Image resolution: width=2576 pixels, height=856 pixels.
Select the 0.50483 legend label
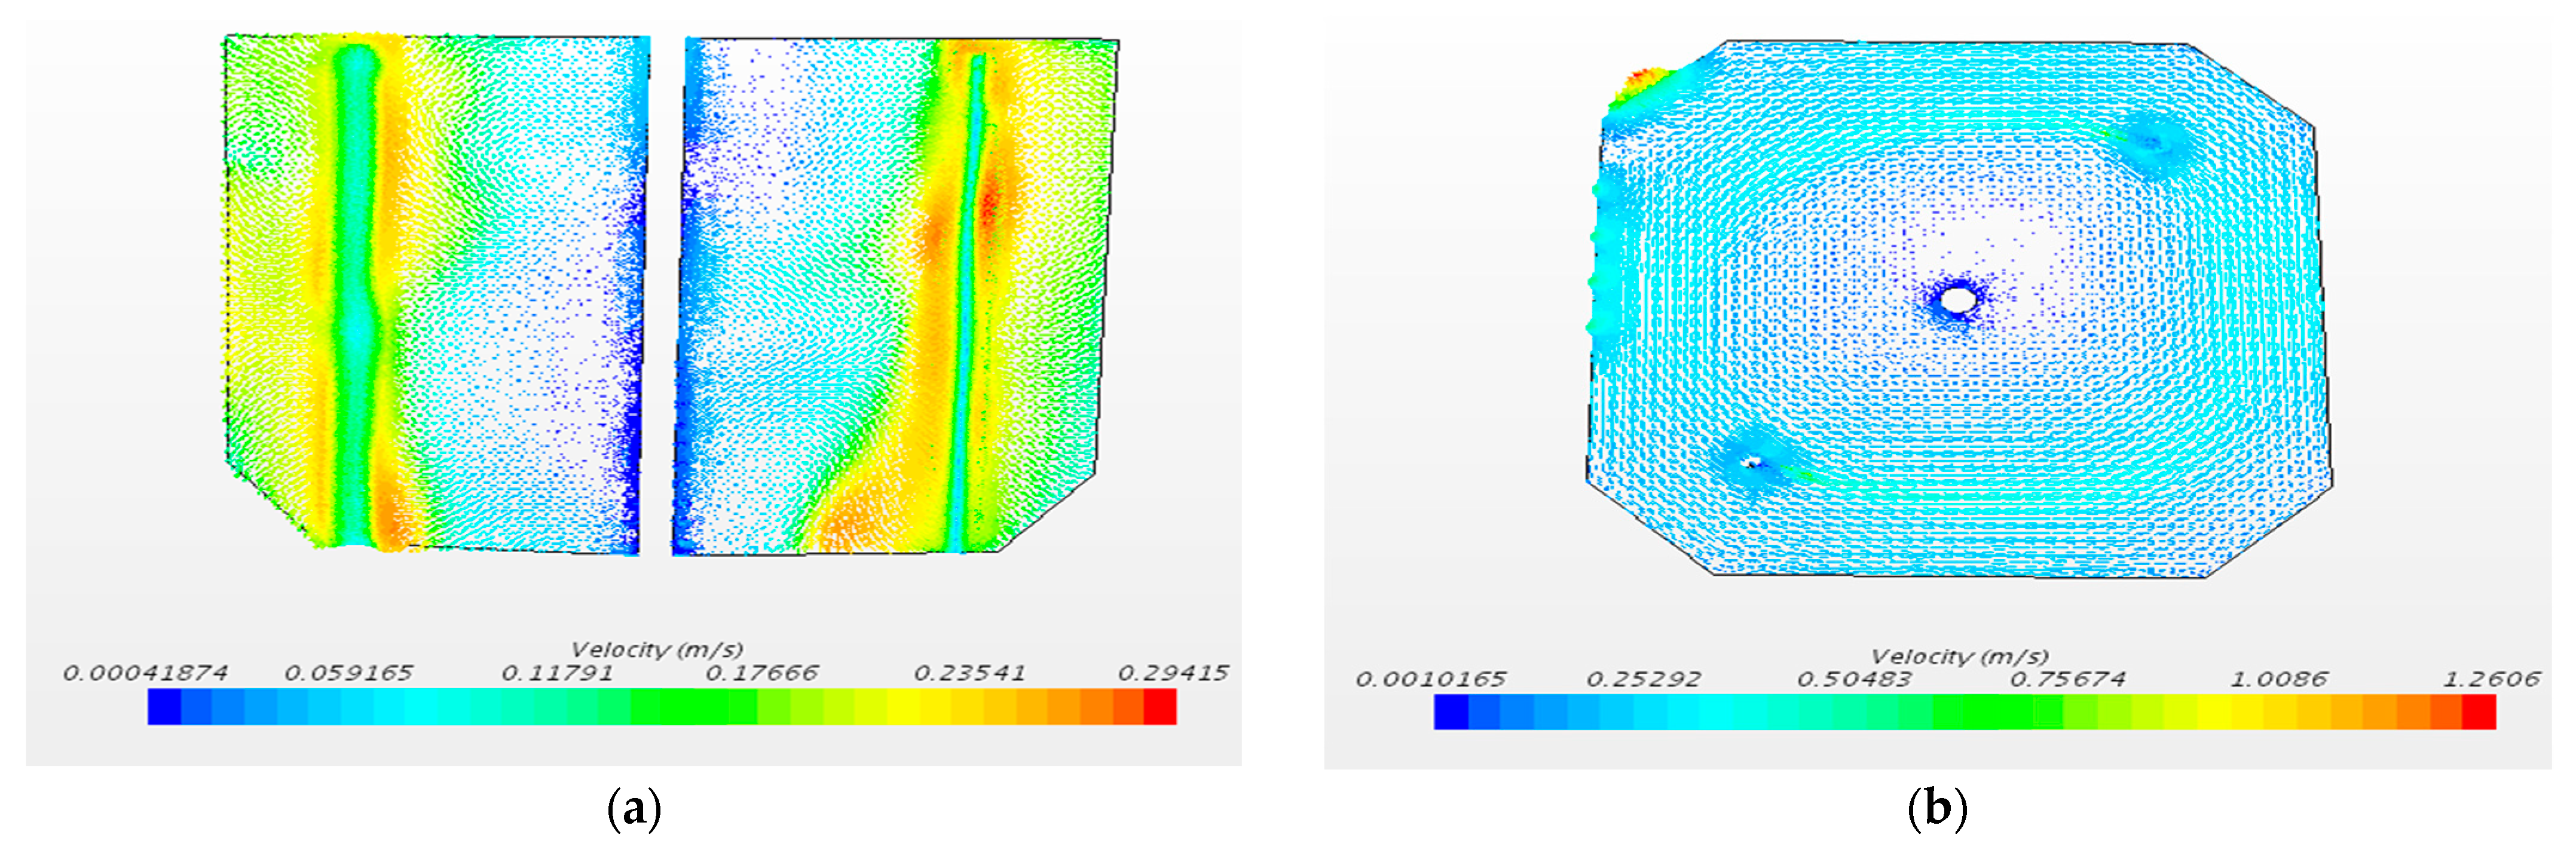[x=1854, y=679]
